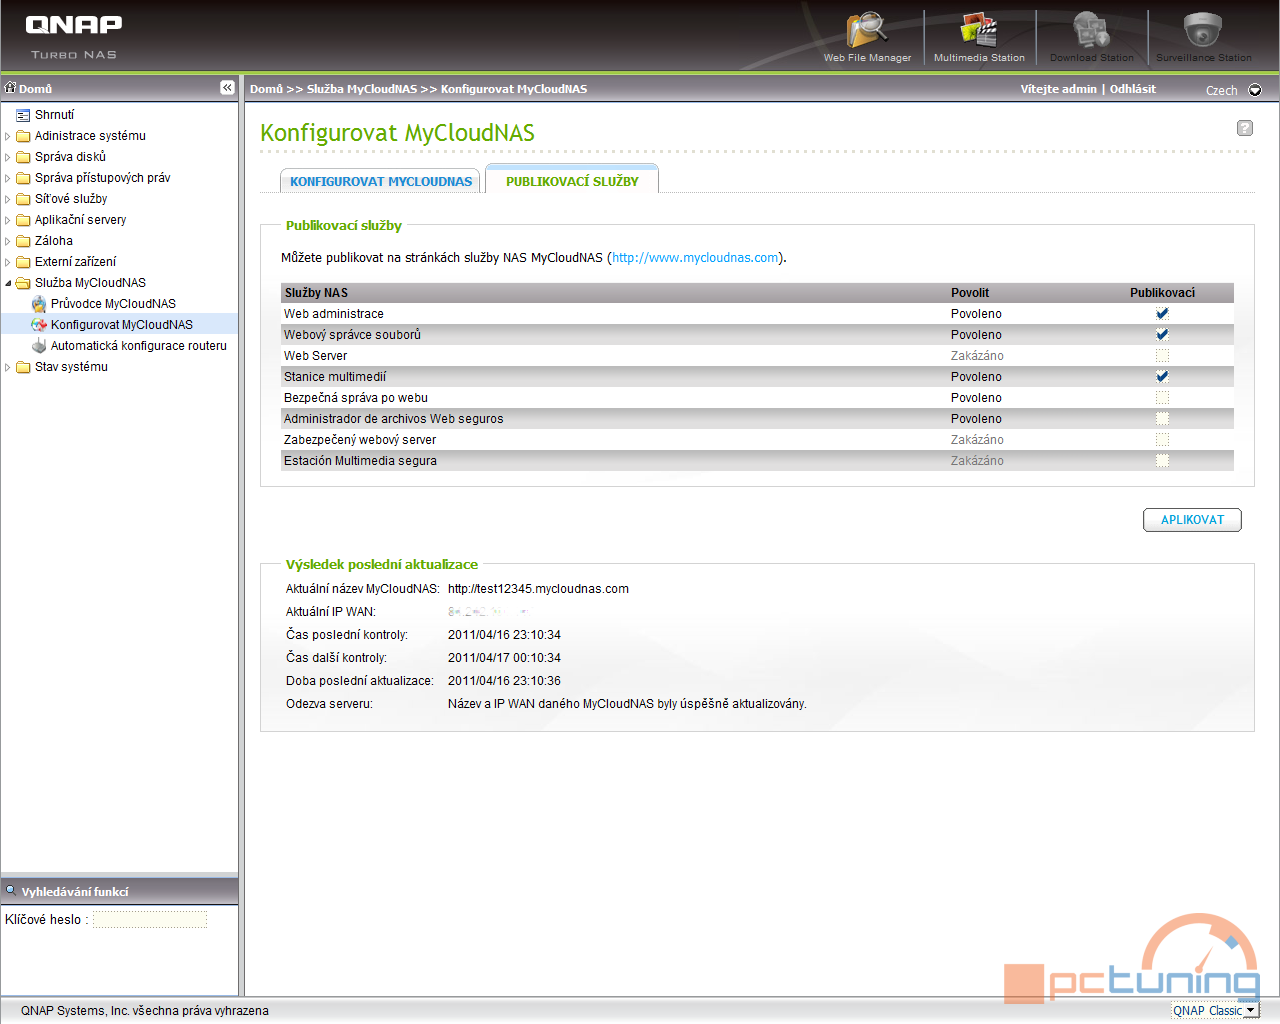Open www.mycloudnas.com link
The width and height of the screenshot is (1280, 1024).
point(695,258)
